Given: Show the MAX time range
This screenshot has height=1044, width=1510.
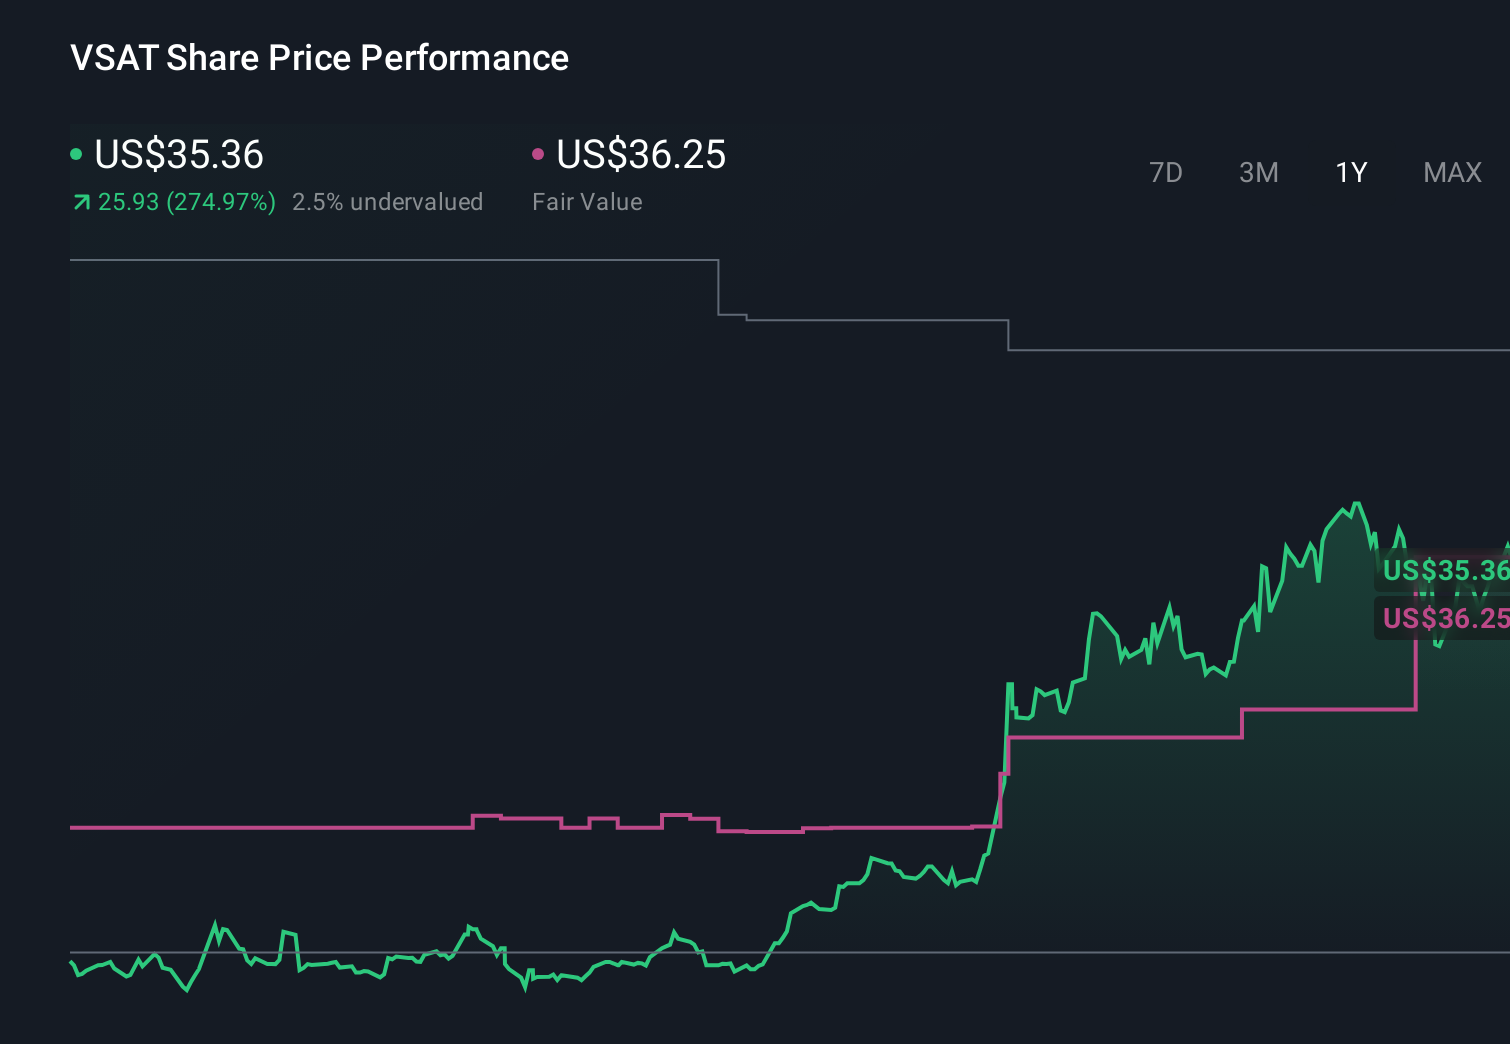Looking at the screenshot, I should (x=1452, y=173).
